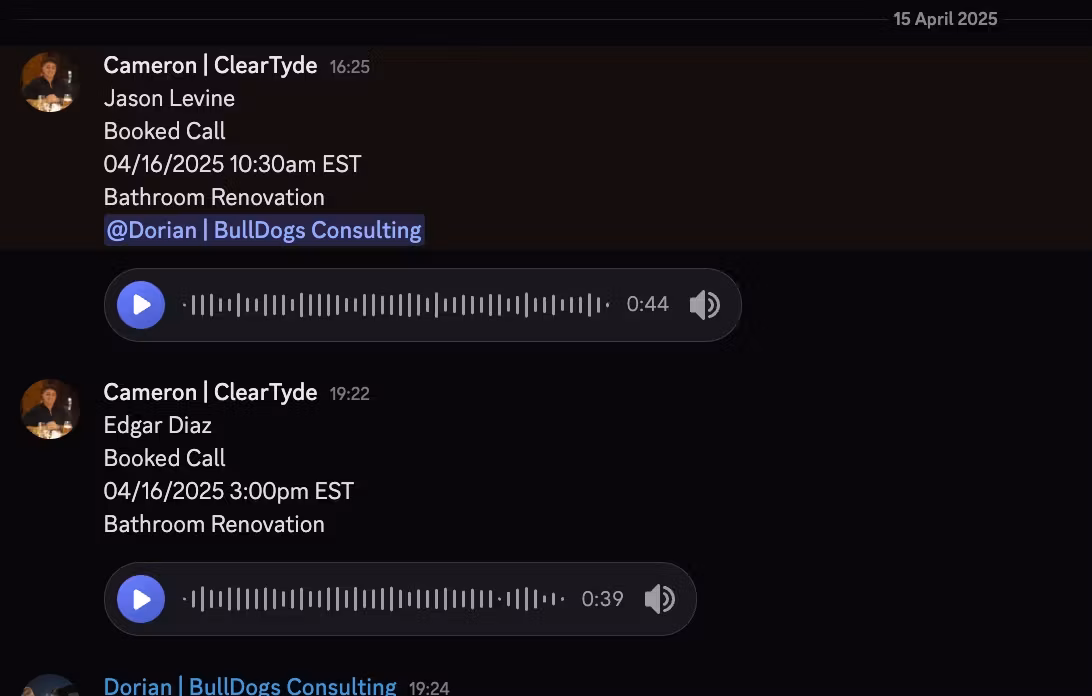Open Cameron's avatar on the Edgar Diaz message
Image resolution: width=1092 pixels, height=696 pixels.
(51, 409)
